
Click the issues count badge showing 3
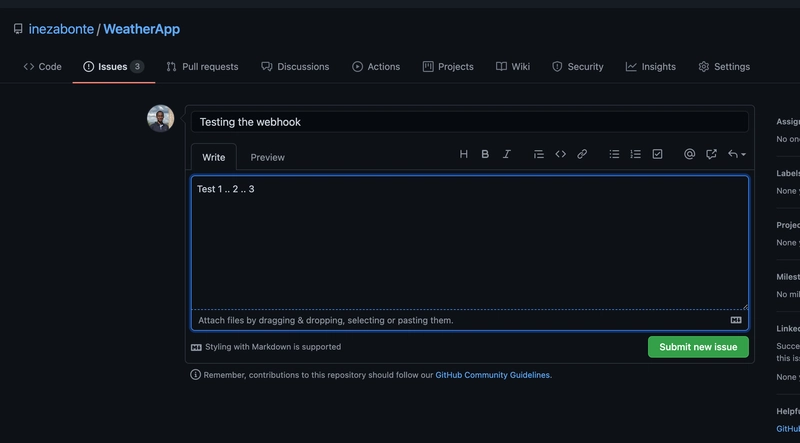137,67
